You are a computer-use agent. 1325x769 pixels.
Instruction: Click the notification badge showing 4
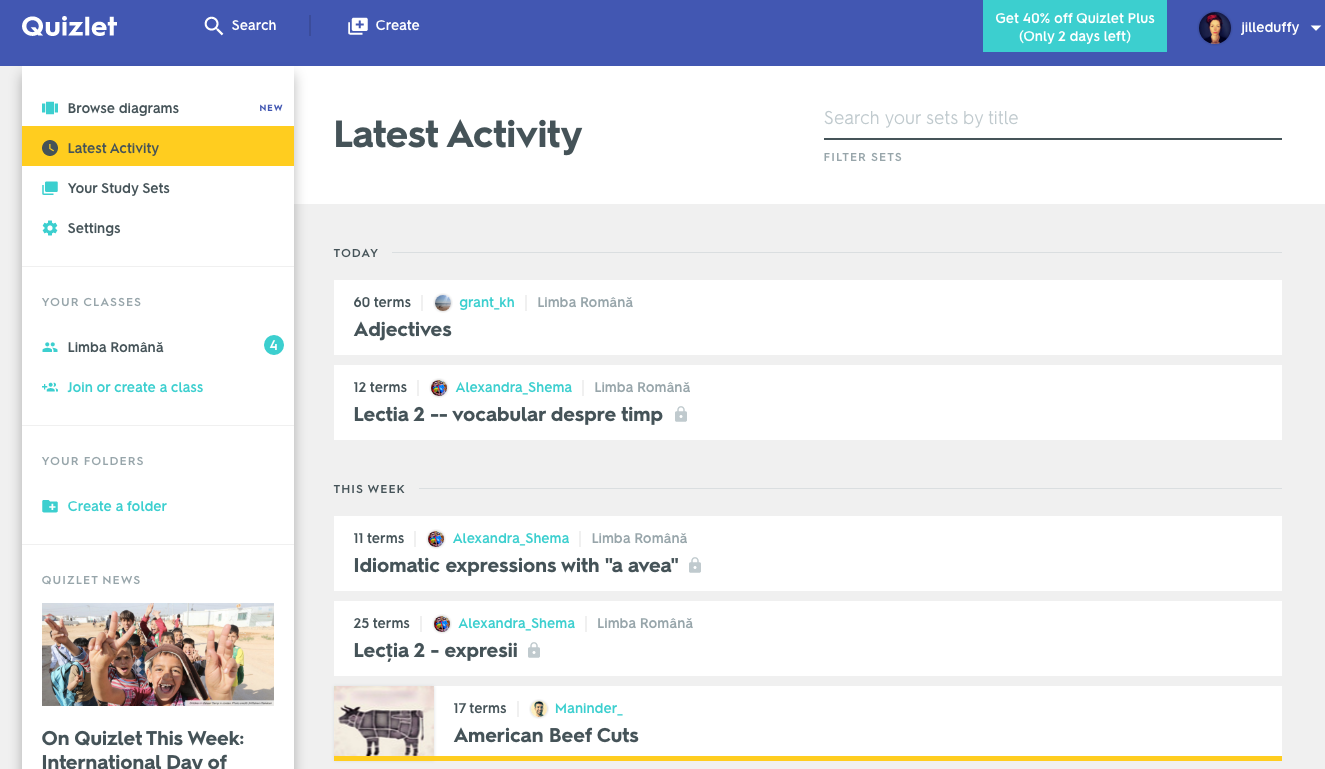274,346
